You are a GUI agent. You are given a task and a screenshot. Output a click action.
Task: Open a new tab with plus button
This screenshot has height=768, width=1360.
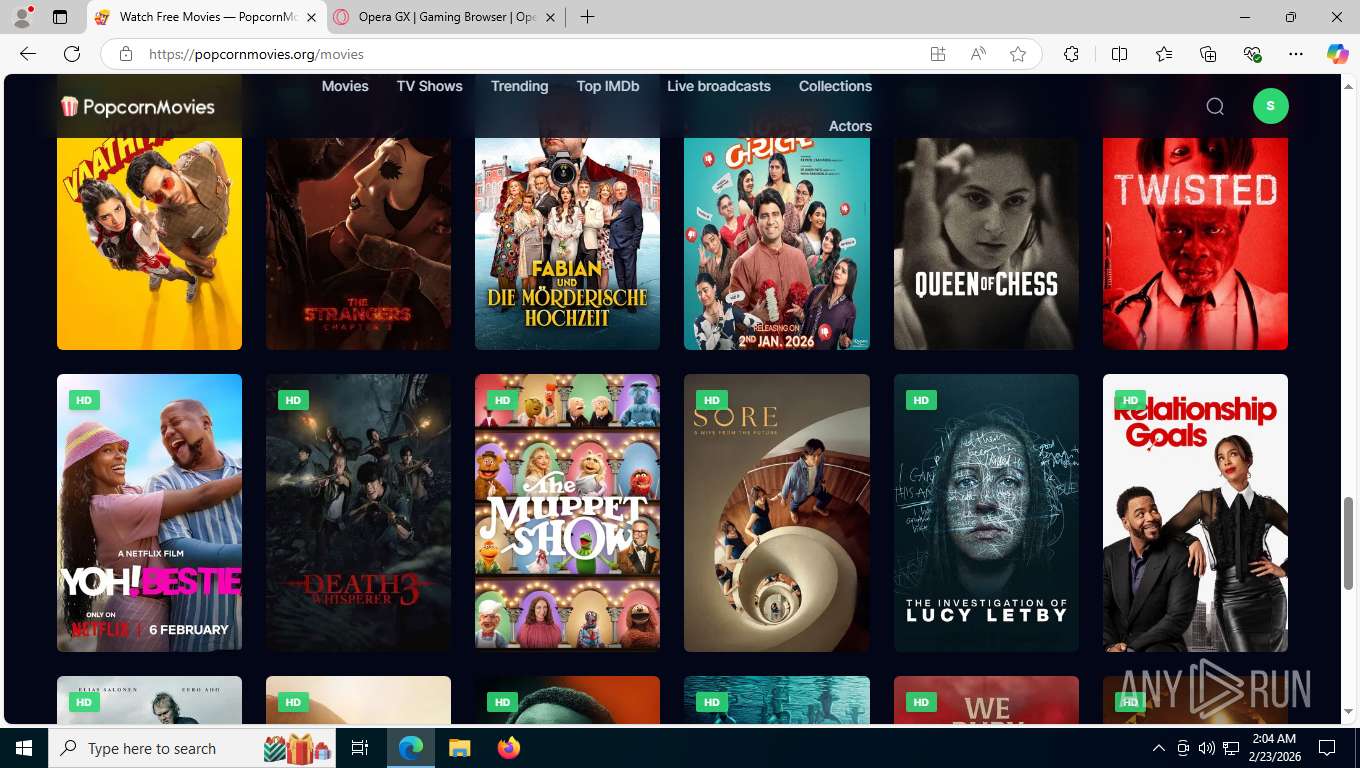(x=587, y=17)
